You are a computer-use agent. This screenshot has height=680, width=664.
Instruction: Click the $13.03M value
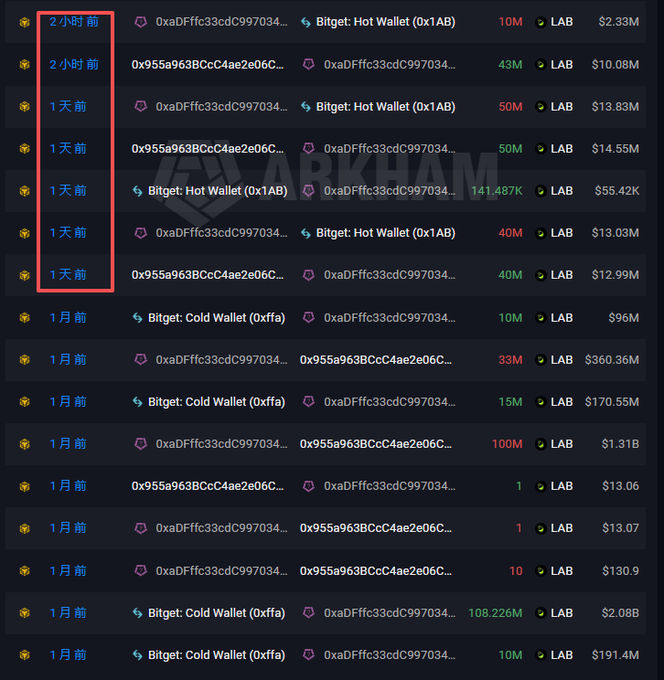[x=615, y=233]
